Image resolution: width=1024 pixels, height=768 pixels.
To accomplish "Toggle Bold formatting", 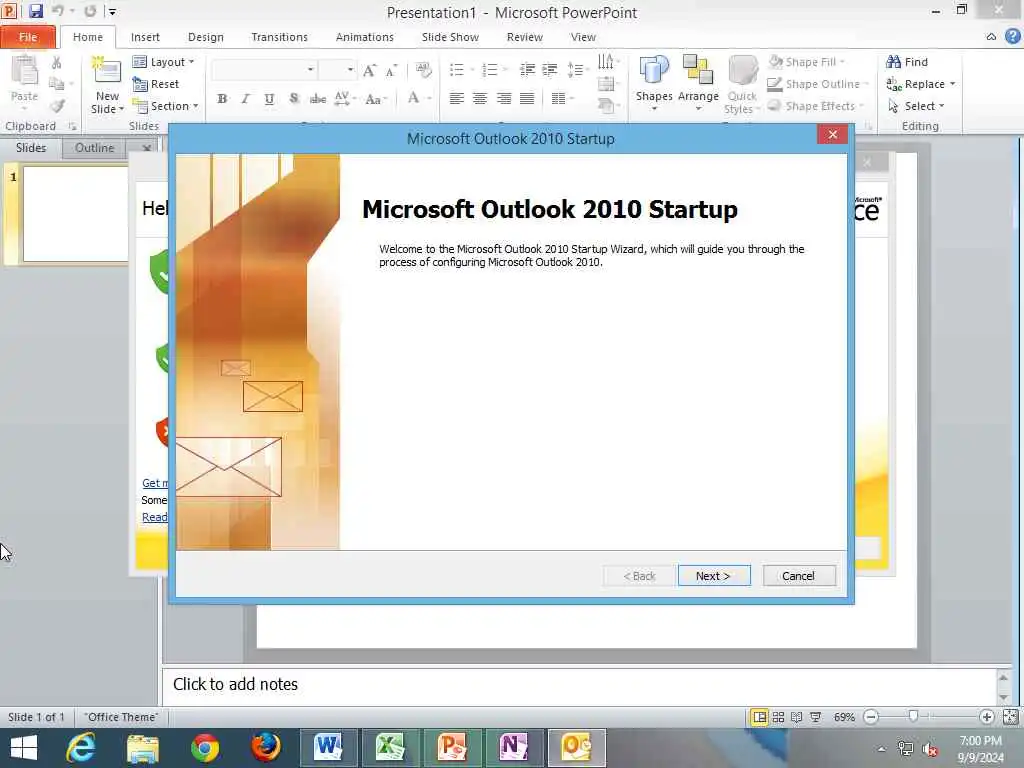I will coord(222,99).
